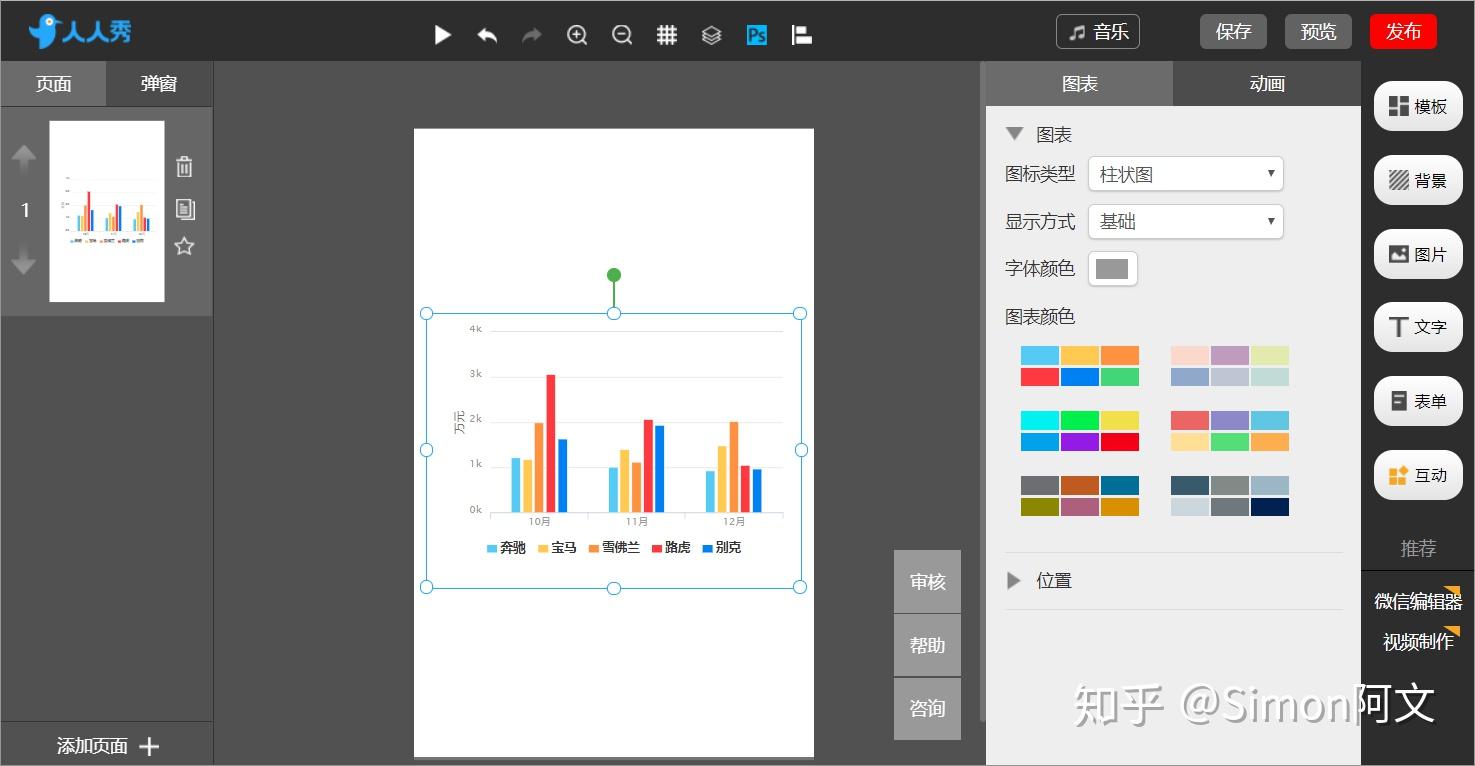
Task: Choose the gray-brown-teal chart palette
Action: click(x=1080, y=496)
